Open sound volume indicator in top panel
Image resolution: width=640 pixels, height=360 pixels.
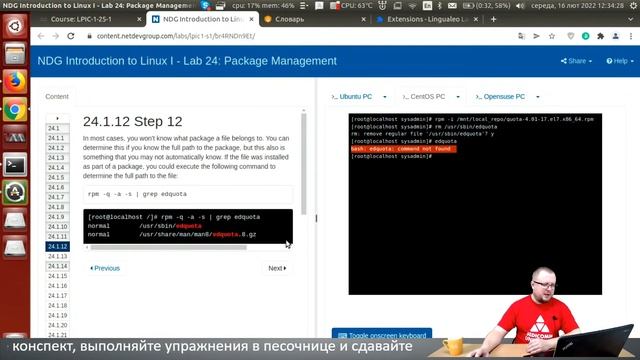tap(520, 5)
